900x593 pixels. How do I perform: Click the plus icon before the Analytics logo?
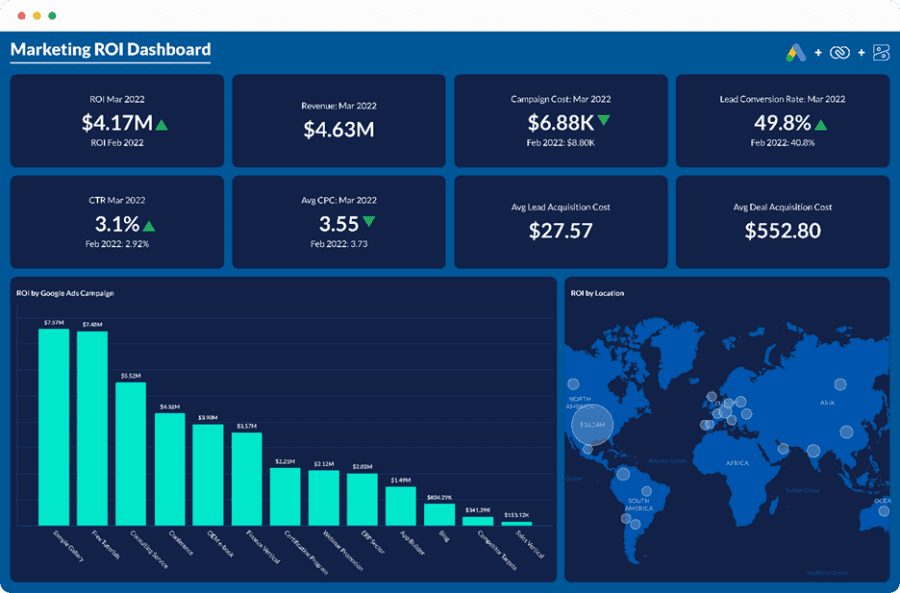[861, 51]
